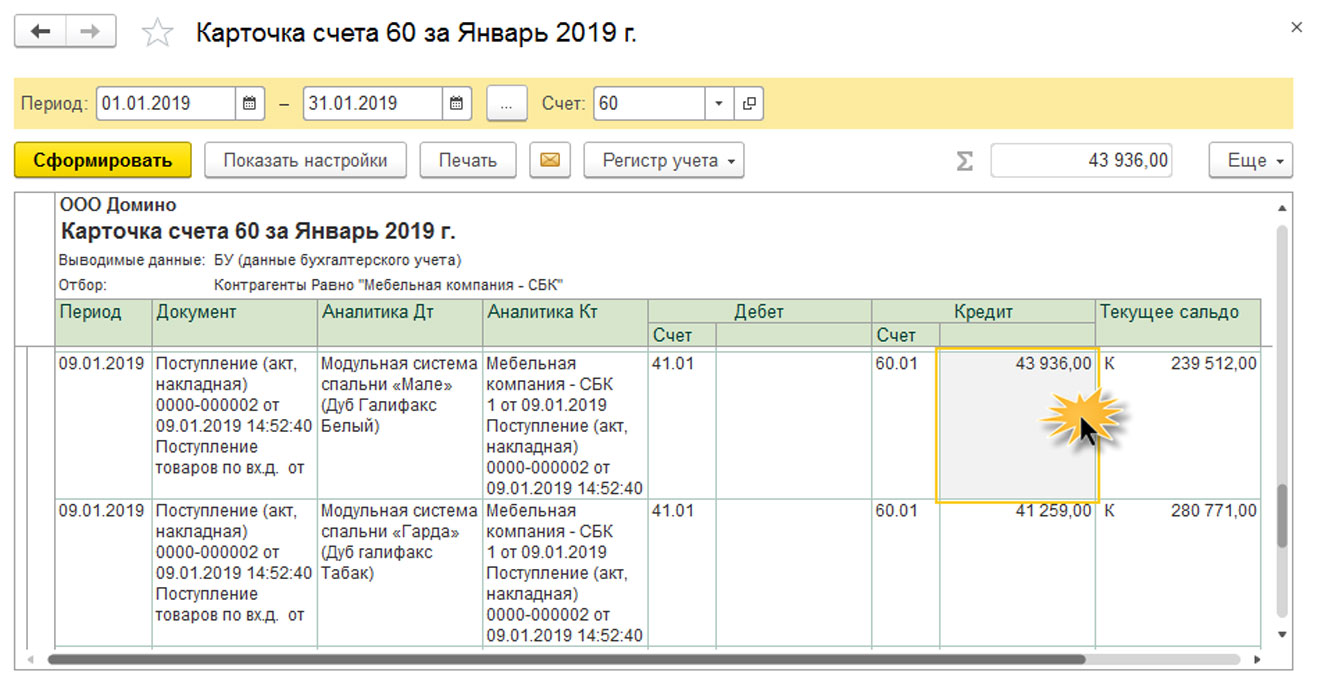Screen dimensions: 1317x683
Task: Click the sum sigma icon
Action: click(x=964, y=161)
